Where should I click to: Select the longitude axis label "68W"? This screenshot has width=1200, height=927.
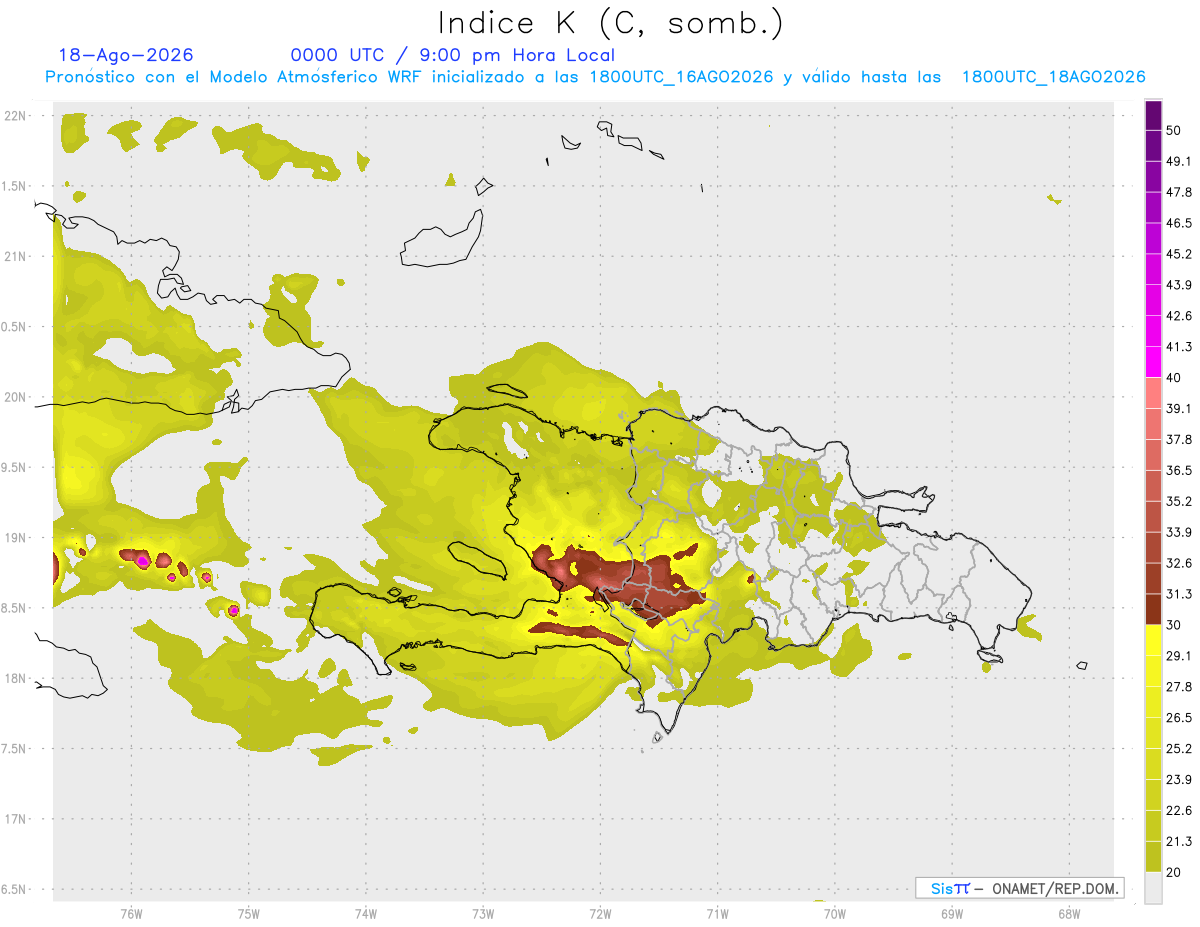pos(1069,913)
